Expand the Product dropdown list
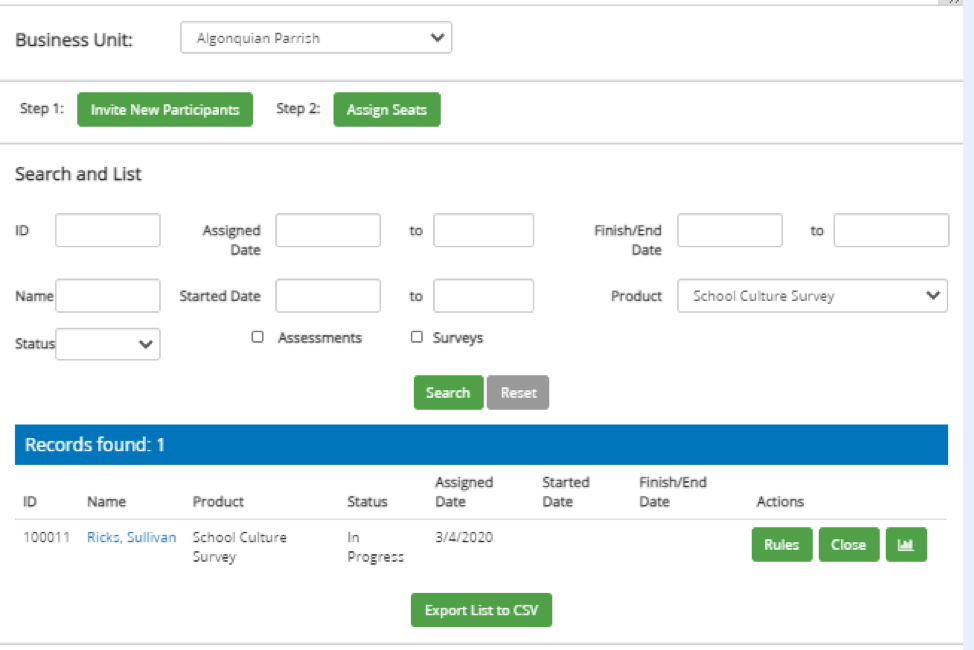The height and width of the screenshot is (650, 974). (x=812, y=296)
